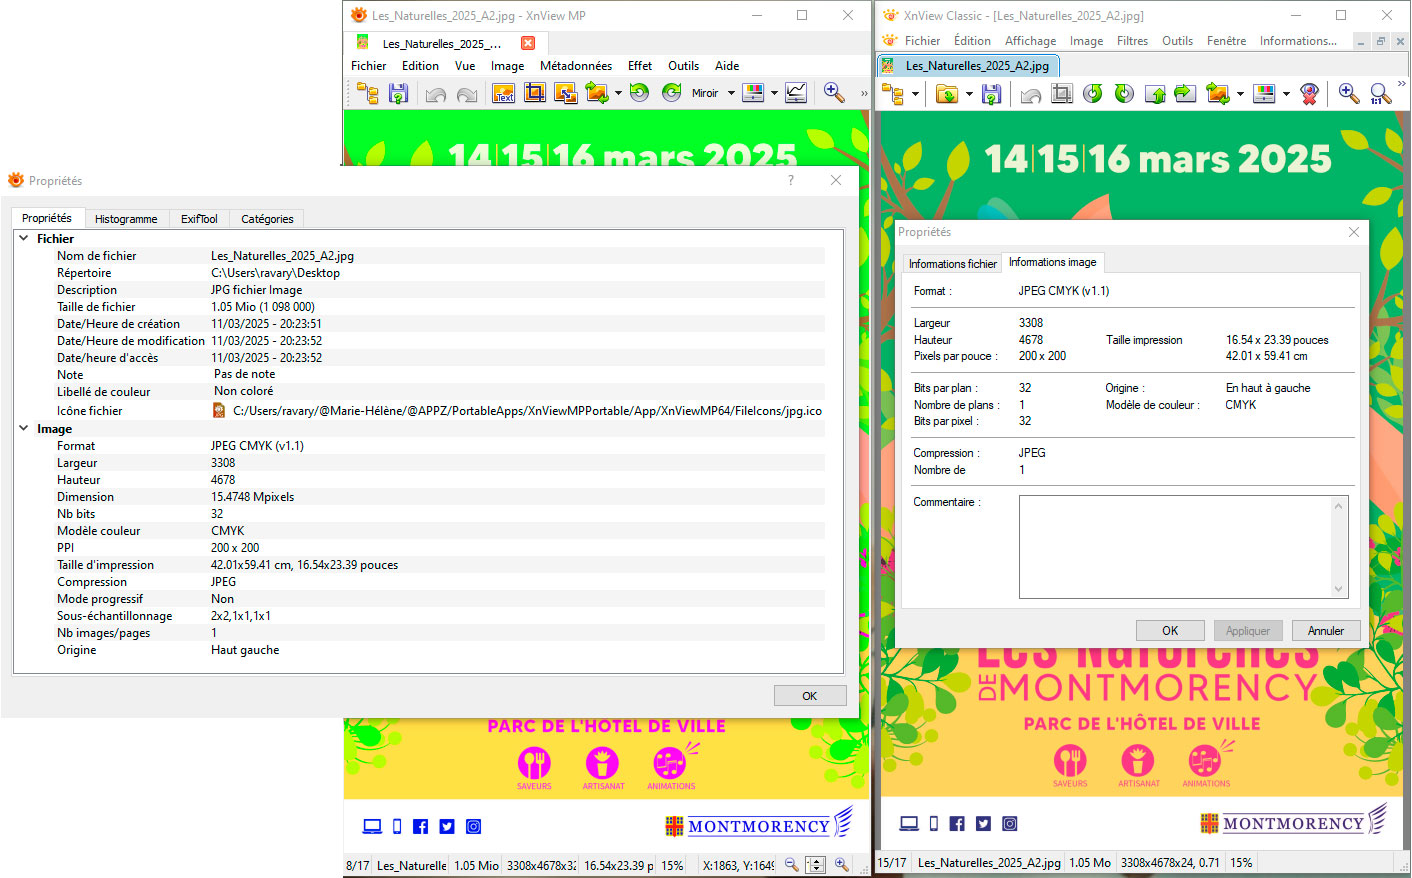Click the '2x2,1x1,1x1' subsampling value

[240, 616]
